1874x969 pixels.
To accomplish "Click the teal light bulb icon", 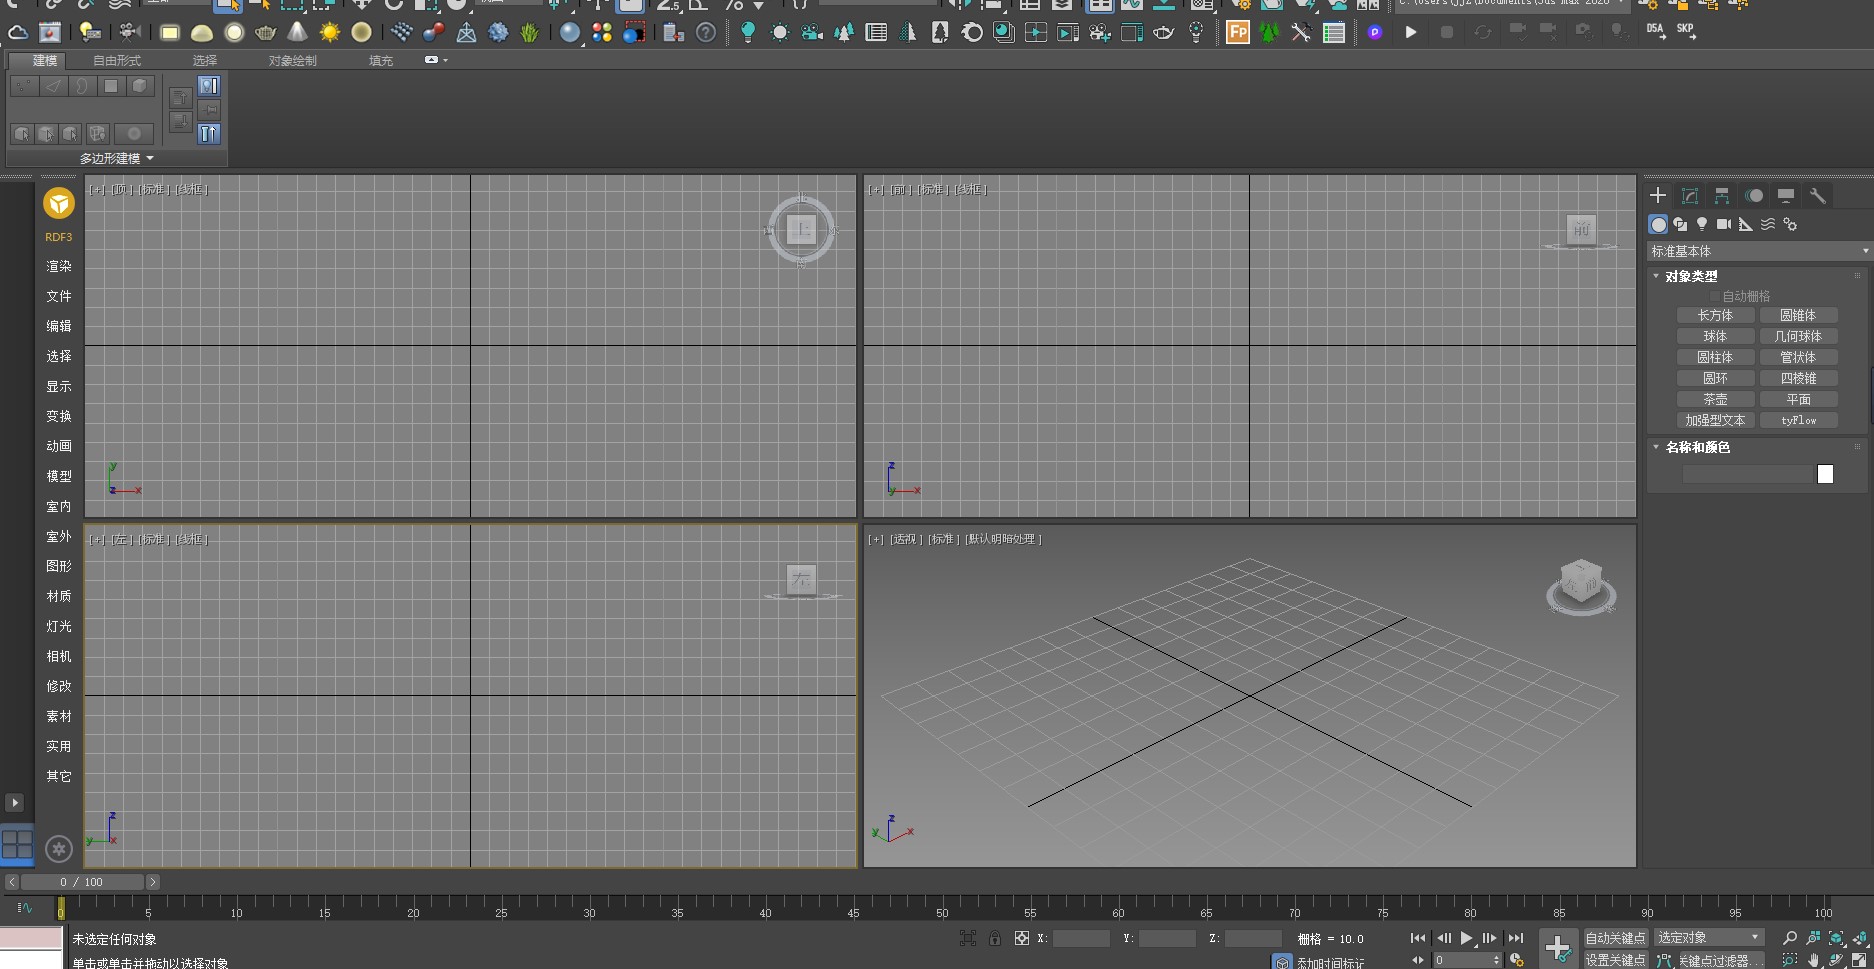I will (747, 33).
